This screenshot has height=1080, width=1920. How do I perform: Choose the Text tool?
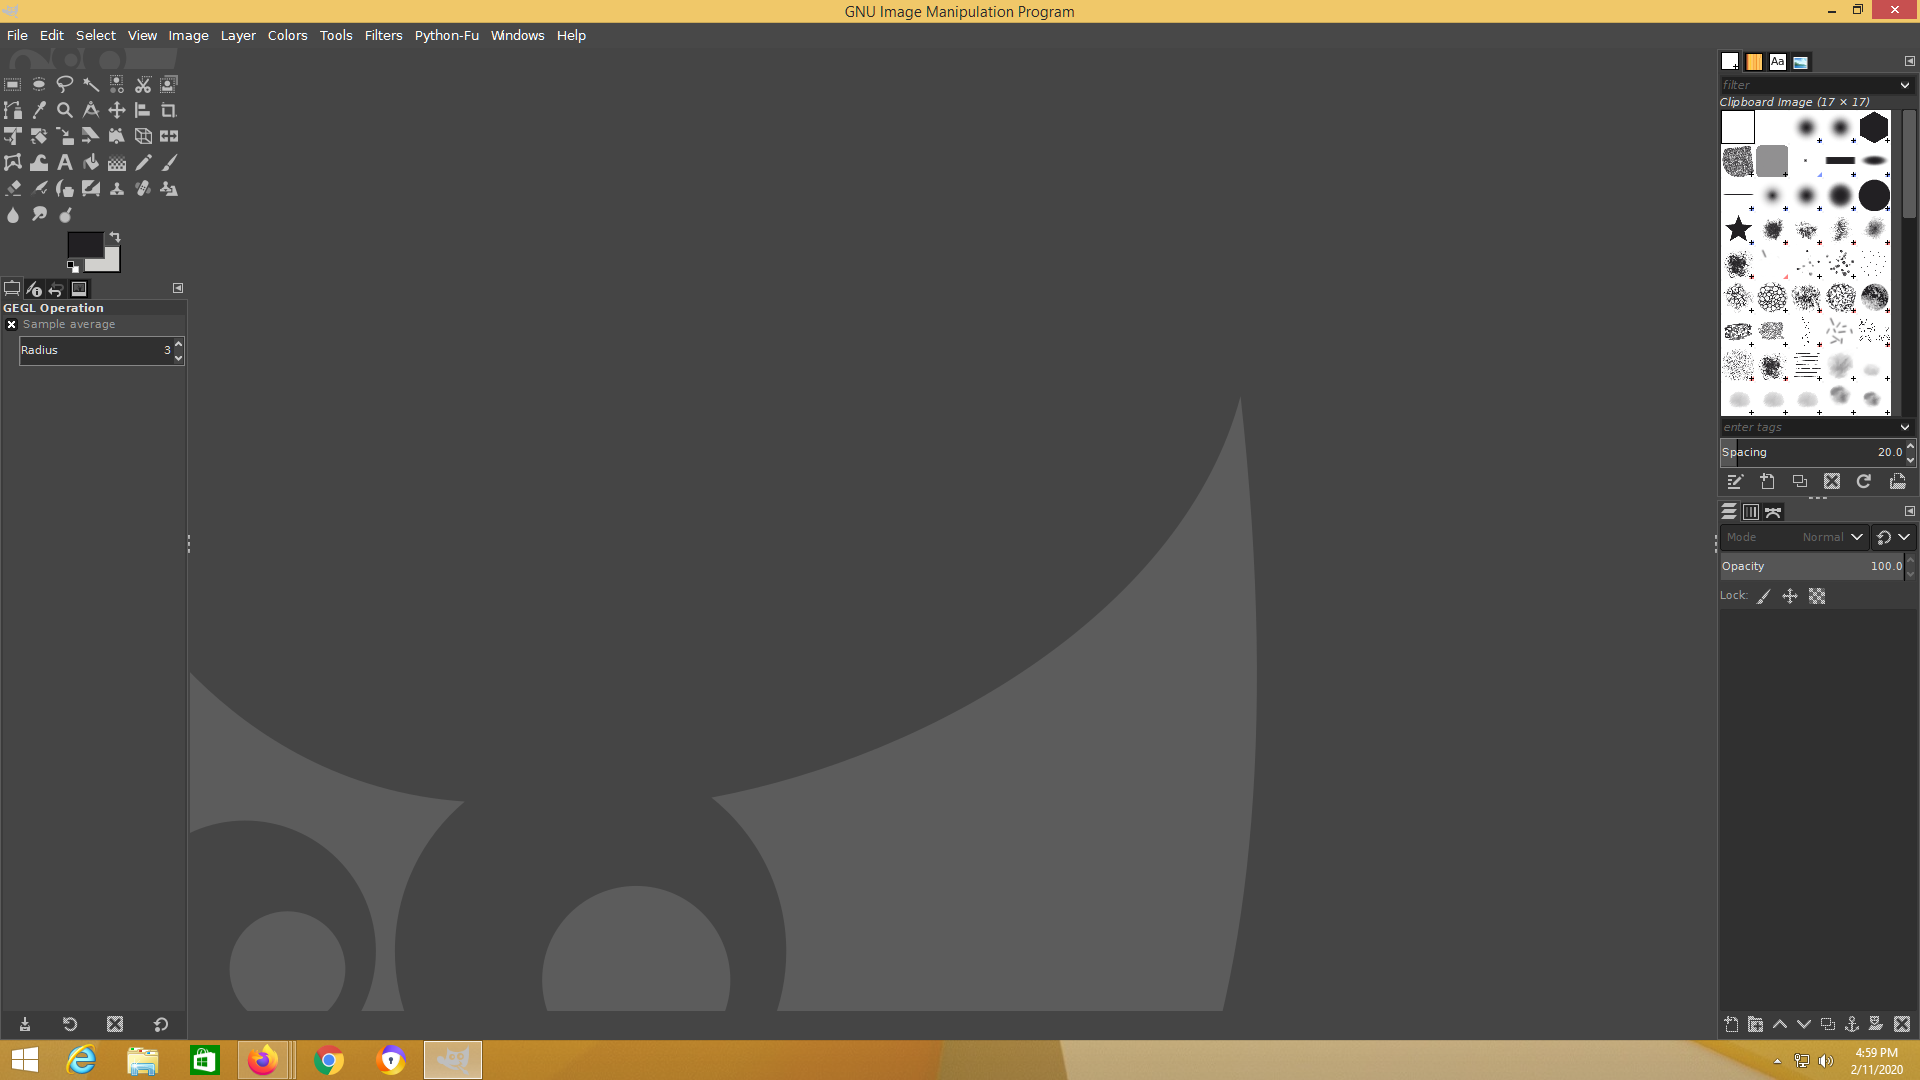(x=65, y=162)
